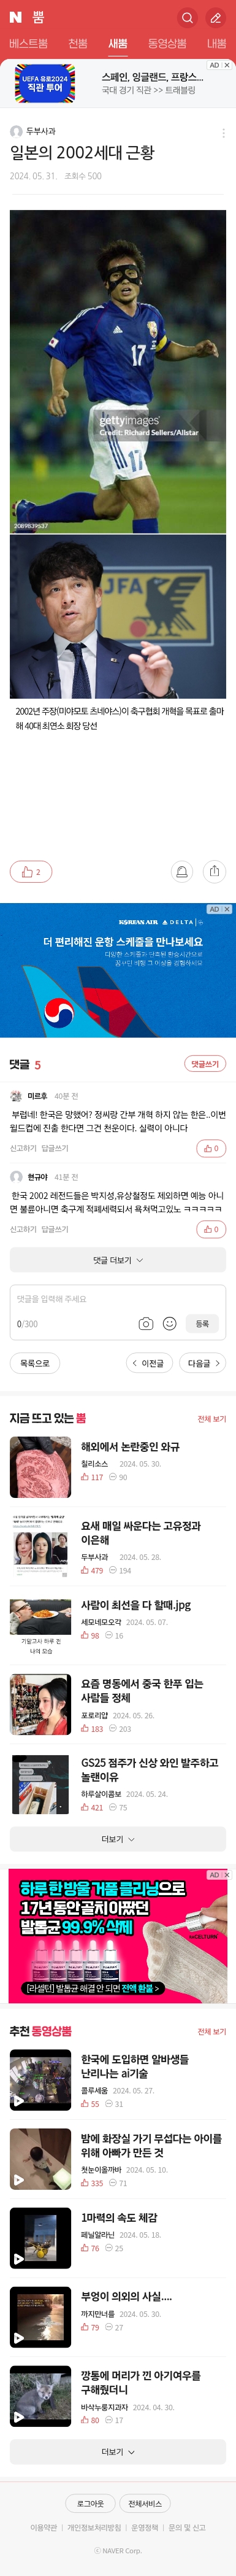Viewport: 236px width, 2576px height.
Task: Click the Naver N logo
Action: pyautogui.click(x=15, y=17)
